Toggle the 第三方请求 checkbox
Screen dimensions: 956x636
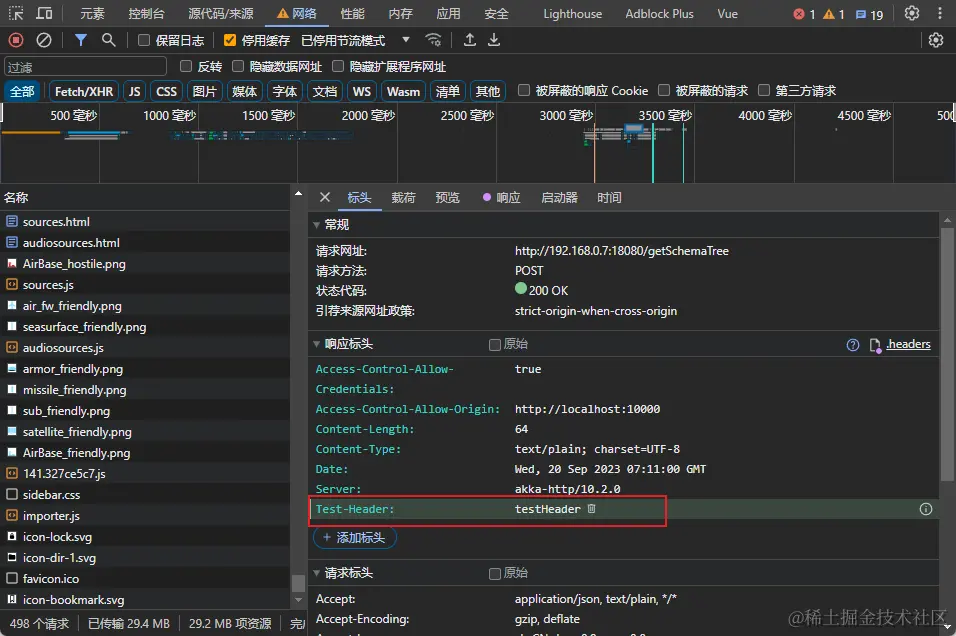pos(765,91)
